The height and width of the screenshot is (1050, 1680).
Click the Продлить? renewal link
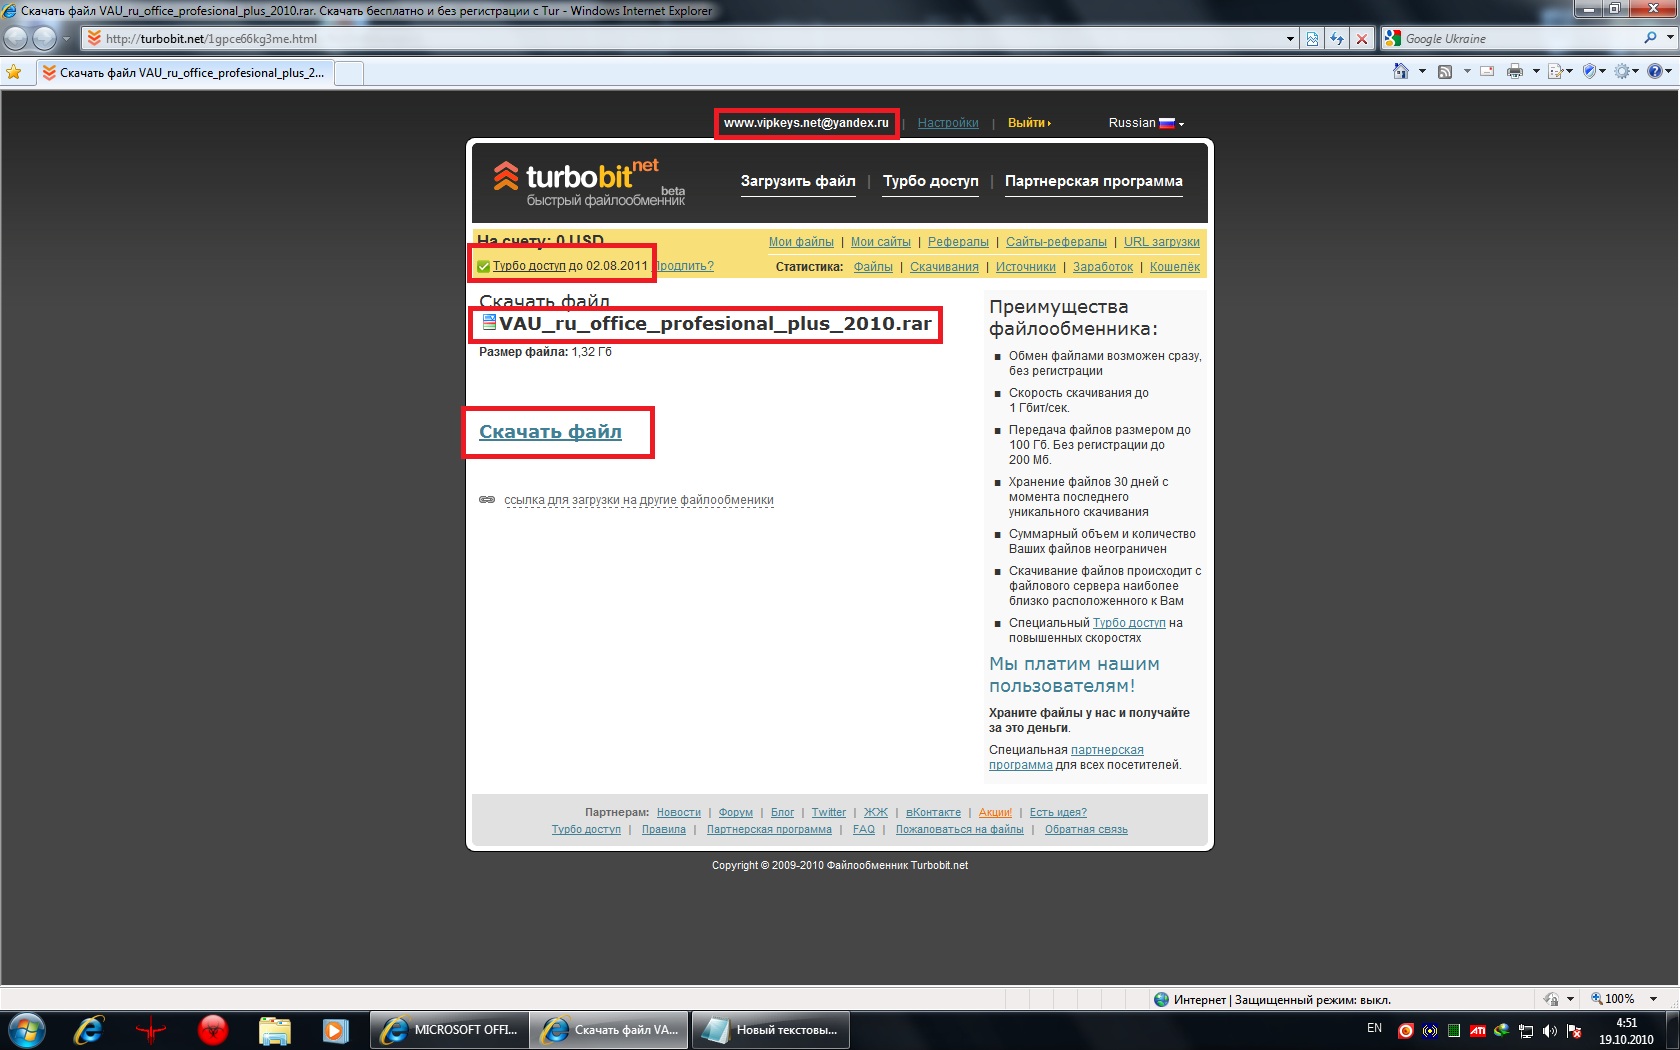click(x=685, y=266)
